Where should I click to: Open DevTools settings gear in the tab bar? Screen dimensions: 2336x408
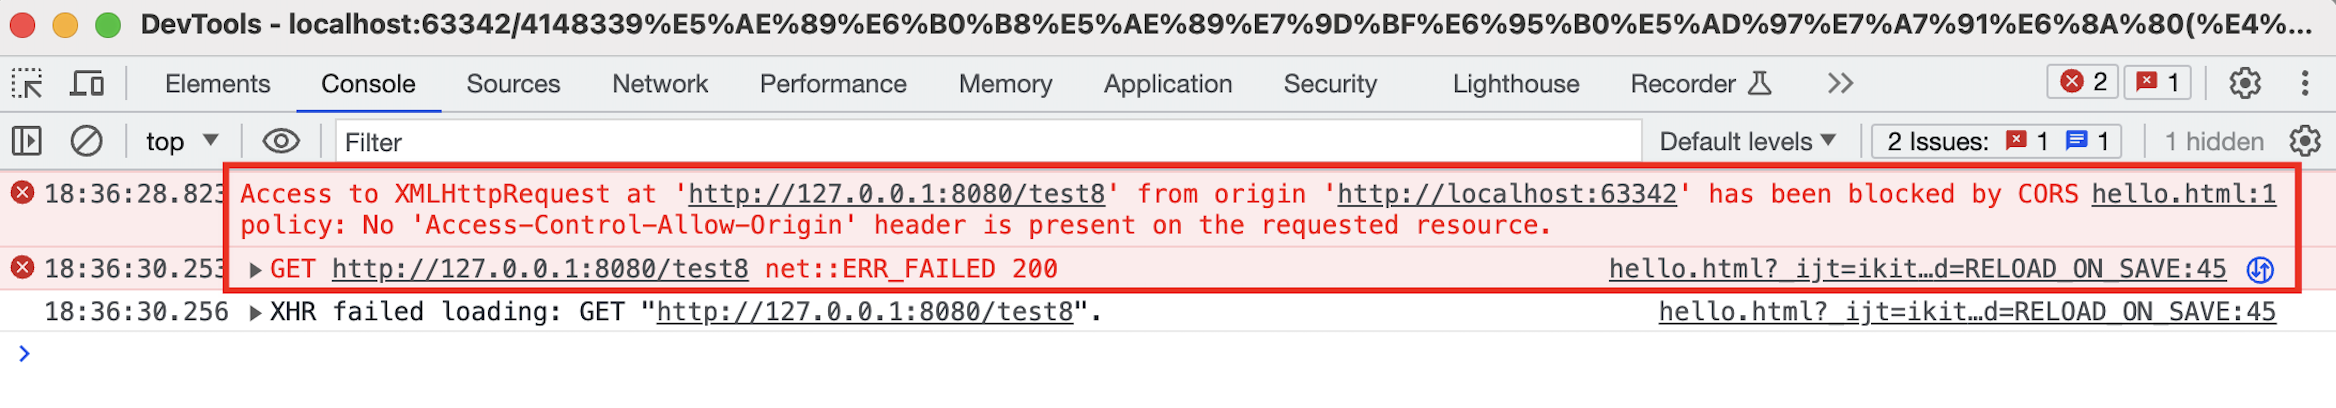pos(2245,84)
